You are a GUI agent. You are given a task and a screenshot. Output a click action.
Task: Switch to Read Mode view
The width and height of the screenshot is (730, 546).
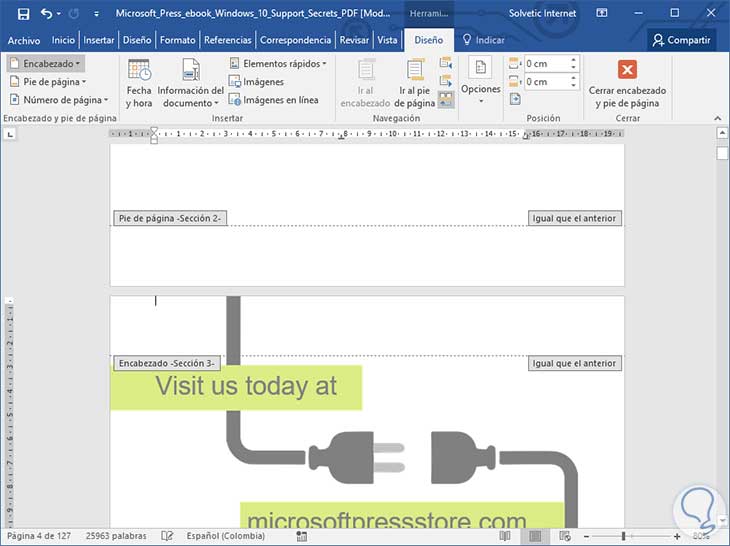tap(505, 536)
